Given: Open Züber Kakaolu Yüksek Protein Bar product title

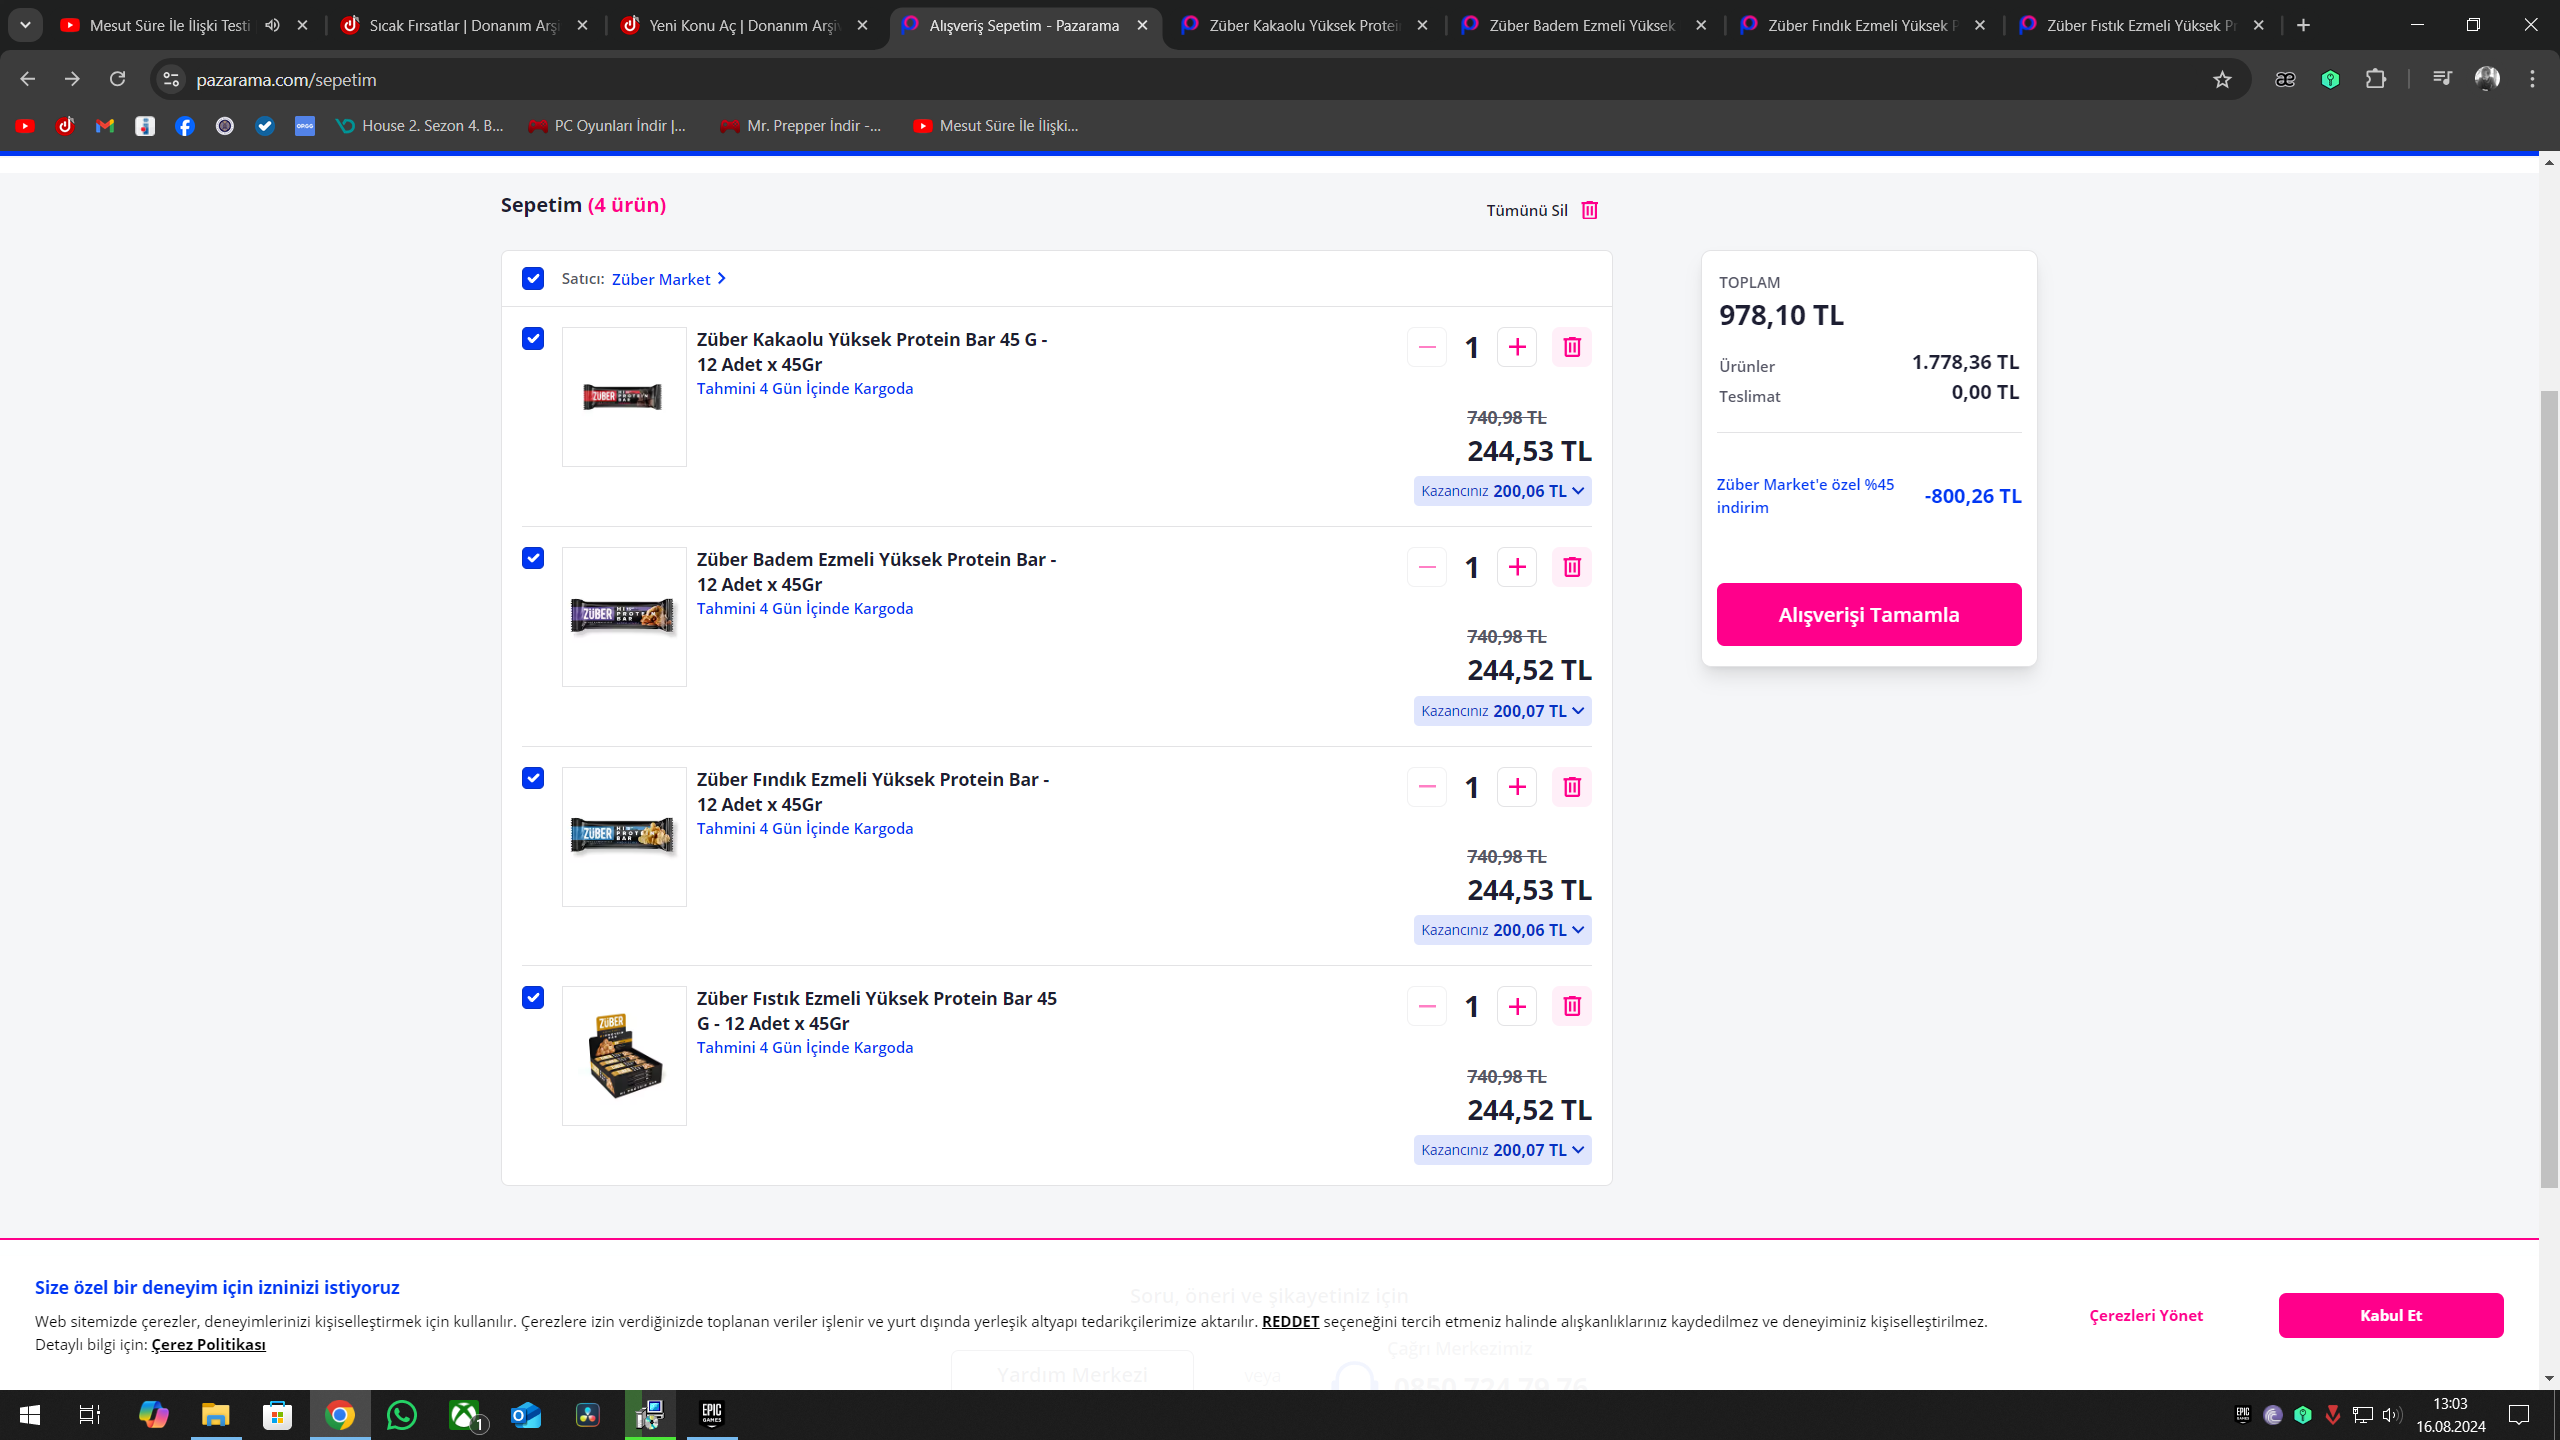Looking at the screenshot, I should (x=872, y=351).
